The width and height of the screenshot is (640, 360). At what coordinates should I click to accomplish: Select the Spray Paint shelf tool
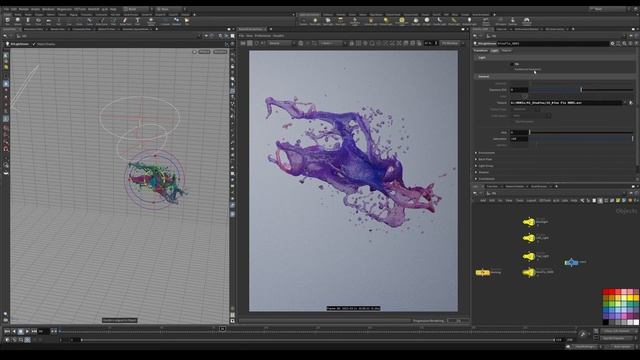coord(125,21)
